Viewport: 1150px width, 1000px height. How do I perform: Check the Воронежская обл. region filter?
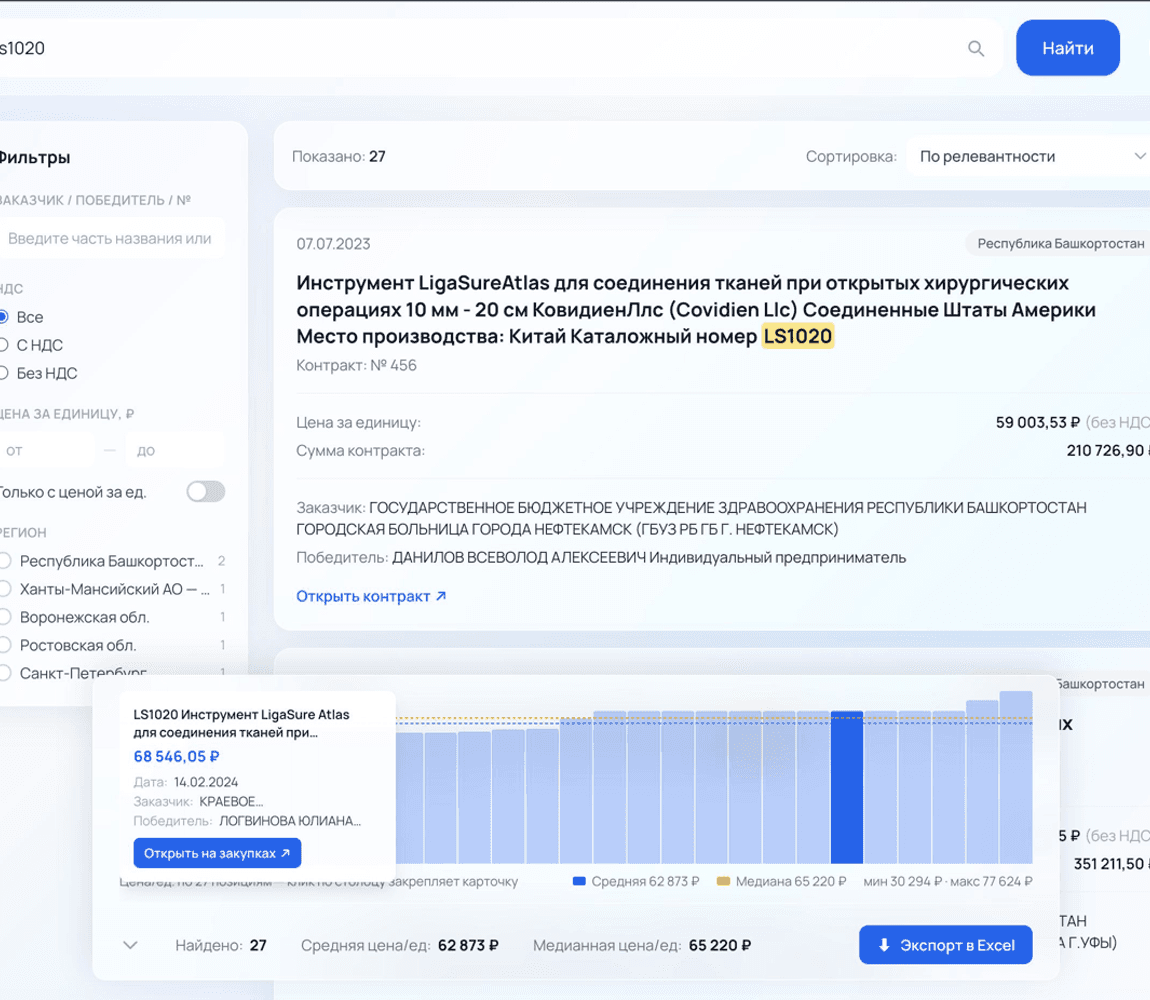pyautogui.click(x=5, y=617)
